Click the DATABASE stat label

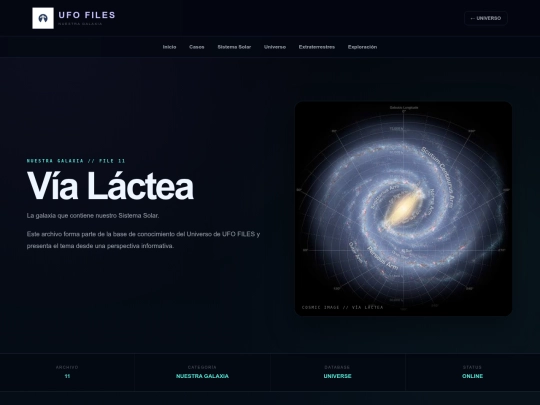338,367
